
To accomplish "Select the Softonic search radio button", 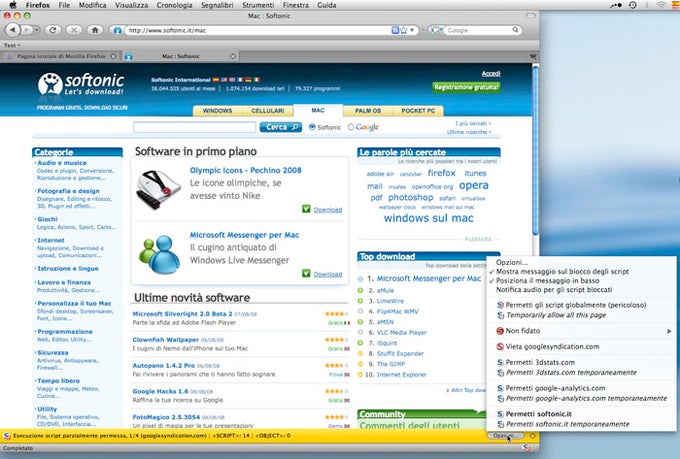I will [x=312, y=127].
